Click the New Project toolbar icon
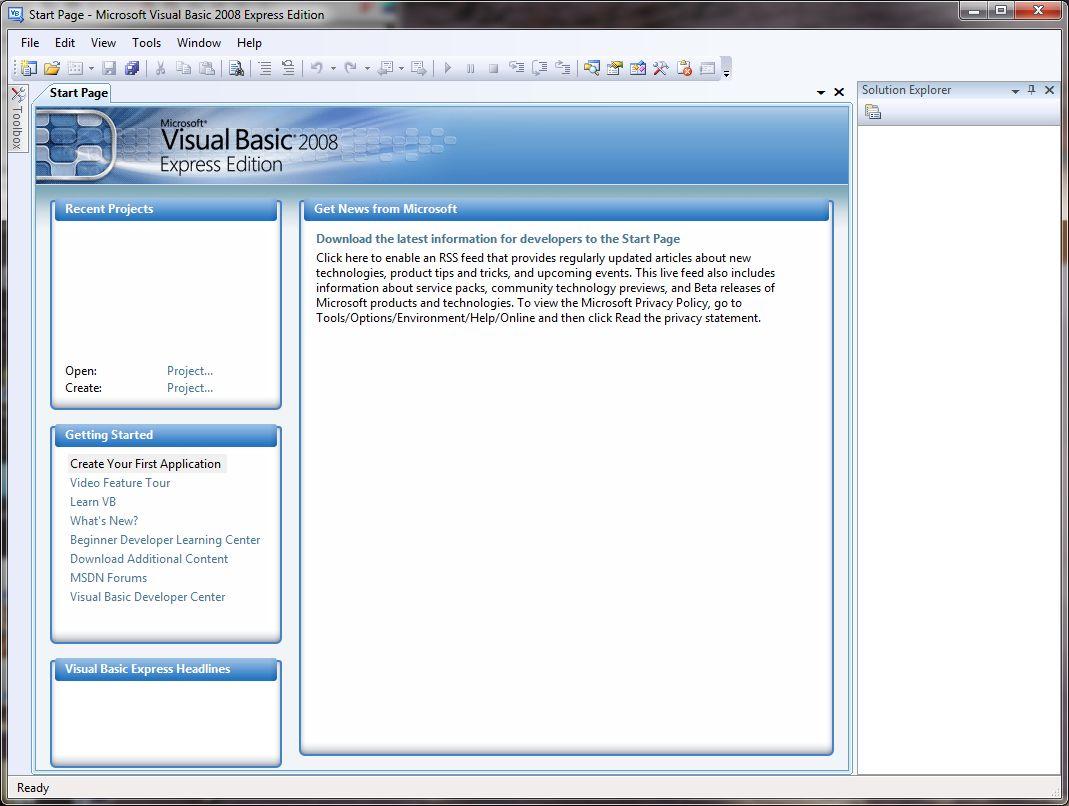The image size is (1069, 806). pos(29,68)
